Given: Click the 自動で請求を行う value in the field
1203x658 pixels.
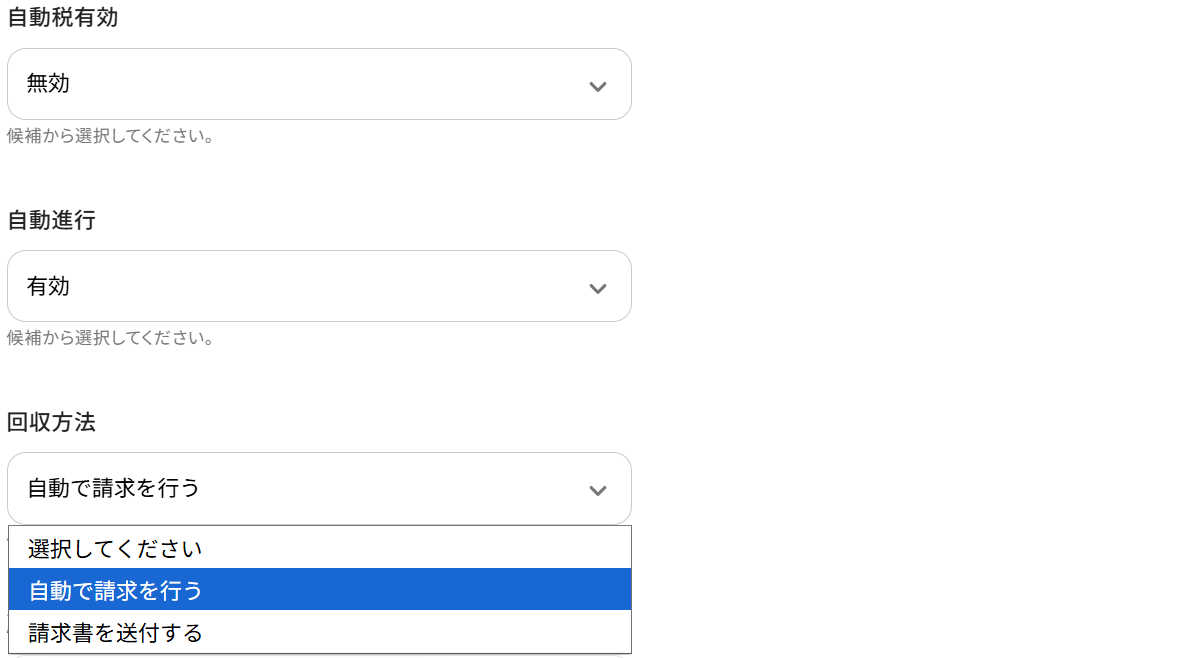Looking at the screenshot, I should [x=113, y=488].
